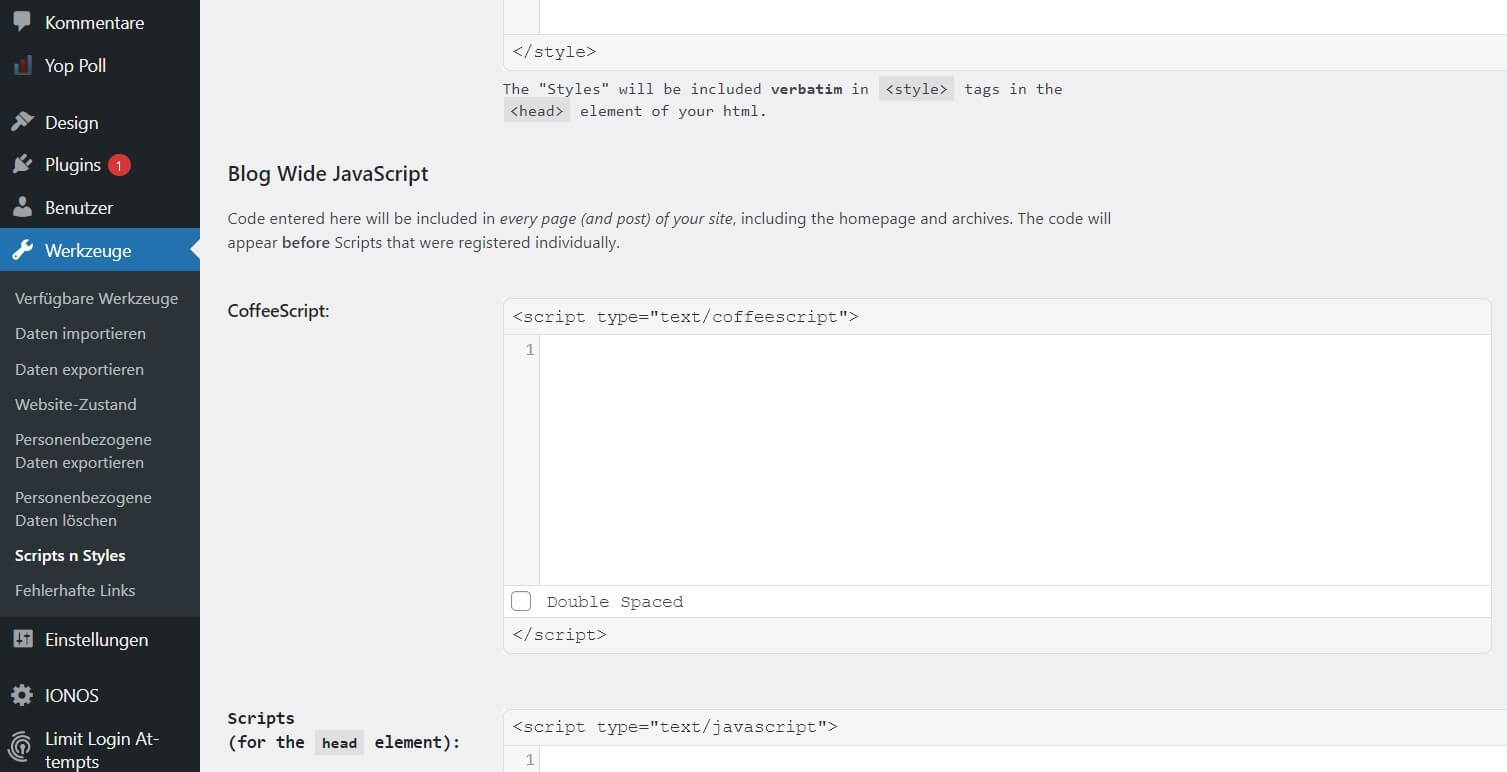
Task: Click the IONOS gear icon
Action: pos(22,695)
